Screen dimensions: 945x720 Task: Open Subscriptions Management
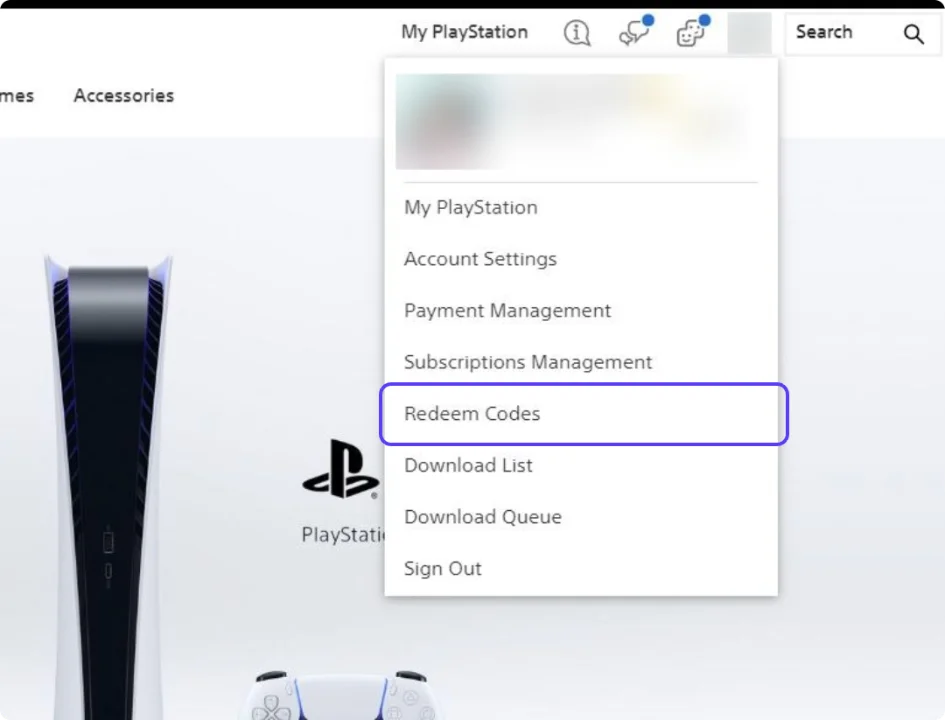[528, 362]
